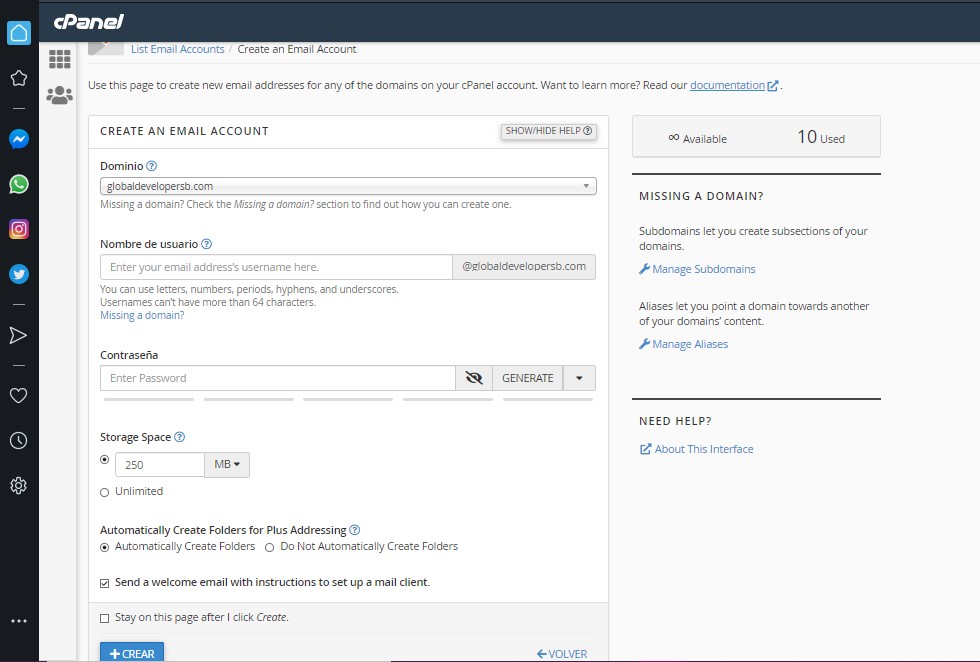
Task: Open Twitter from the sidebar
Action: (x=18, y=273)
